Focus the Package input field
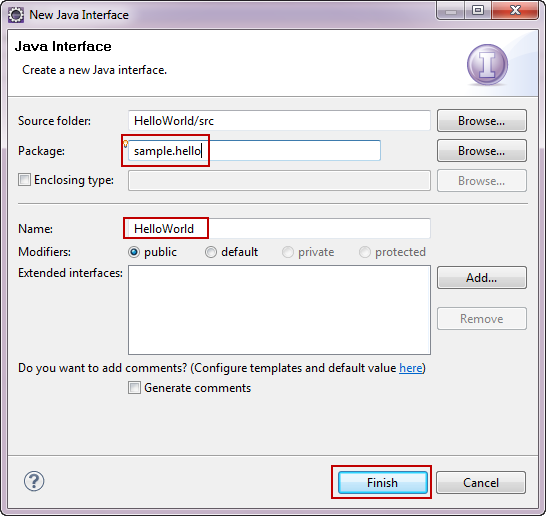 254,151
